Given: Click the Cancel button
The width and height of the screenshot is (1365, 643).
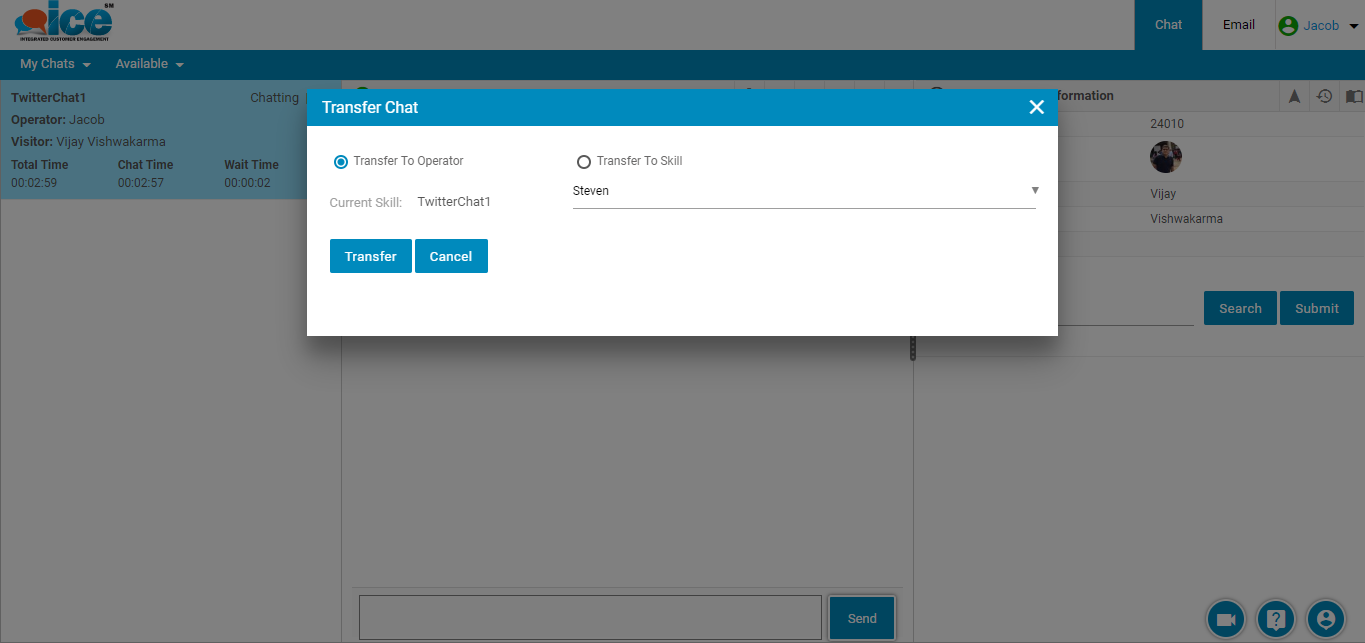Looking at the screenshot, I should [451, 256].
